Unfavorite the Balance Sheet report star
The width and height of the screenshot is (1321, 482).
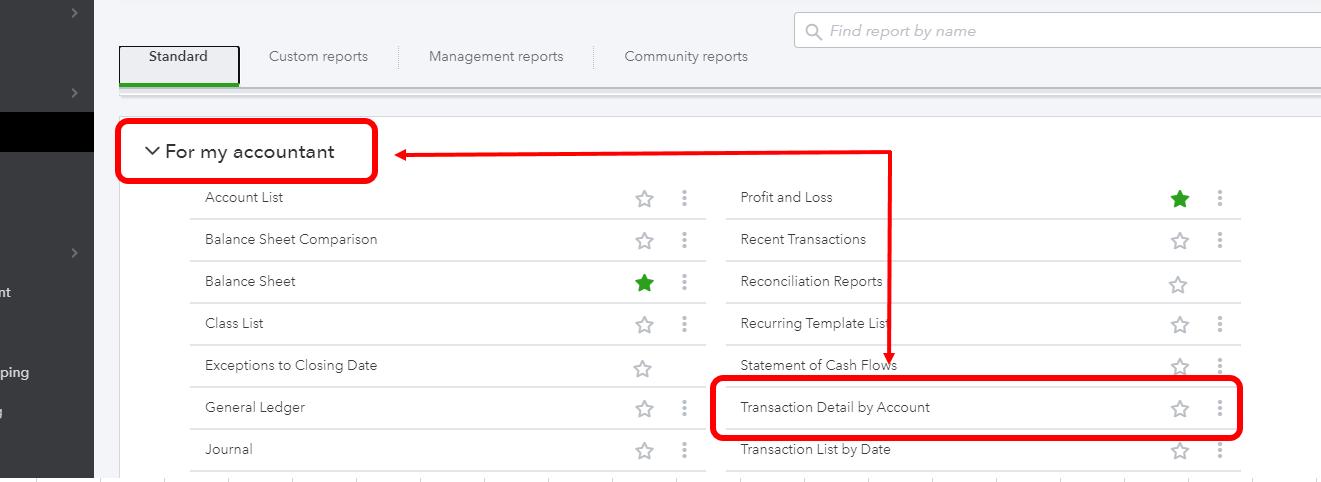coord(644,283)
